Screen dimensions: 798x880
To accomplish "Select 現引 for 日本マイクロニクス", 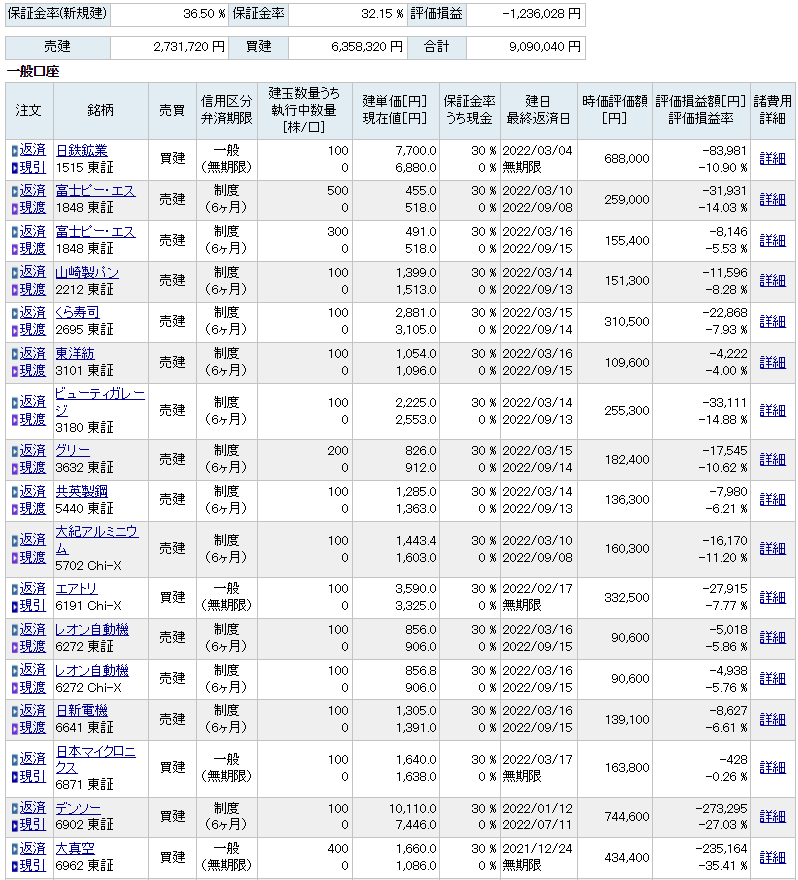I will [x=33, y=777].
